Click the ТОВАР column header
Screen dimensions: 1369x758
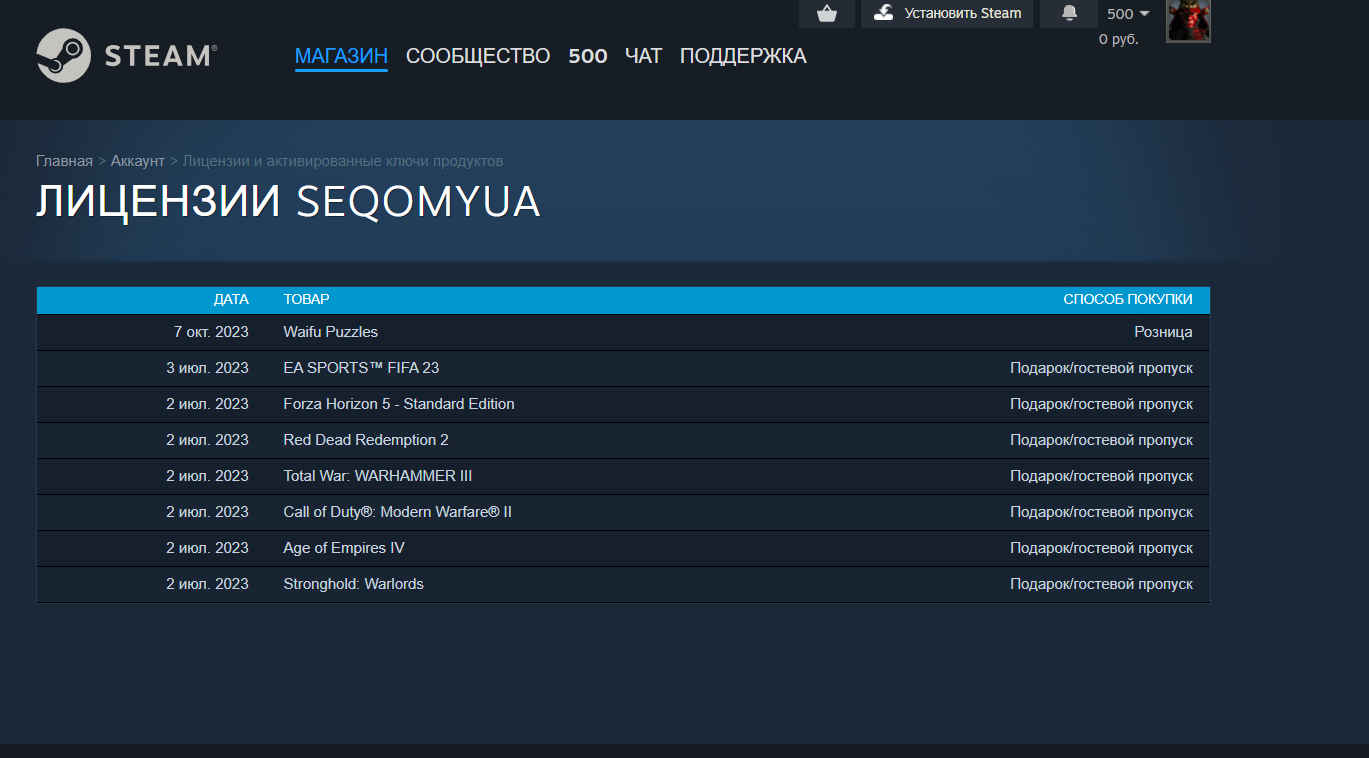tap(307, 299)
